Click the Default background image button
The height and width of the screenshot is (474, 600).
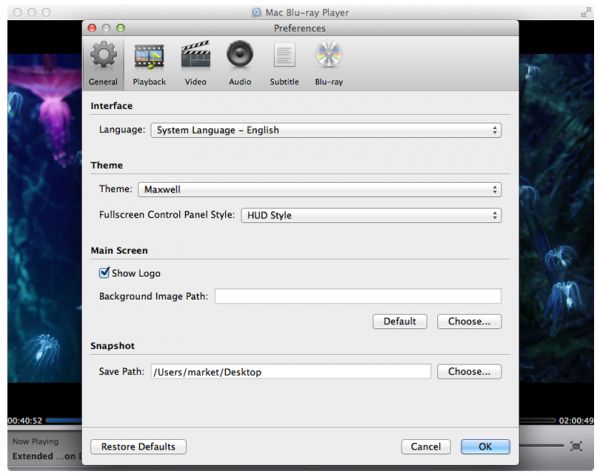(400, 321)
